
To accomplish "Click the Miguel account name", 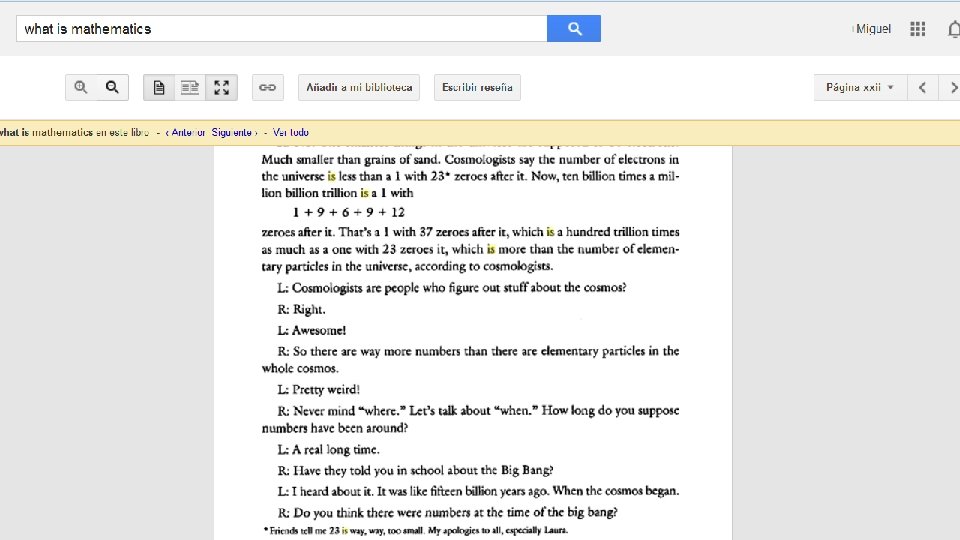I will pyautogui.click(x=873, y=29).
